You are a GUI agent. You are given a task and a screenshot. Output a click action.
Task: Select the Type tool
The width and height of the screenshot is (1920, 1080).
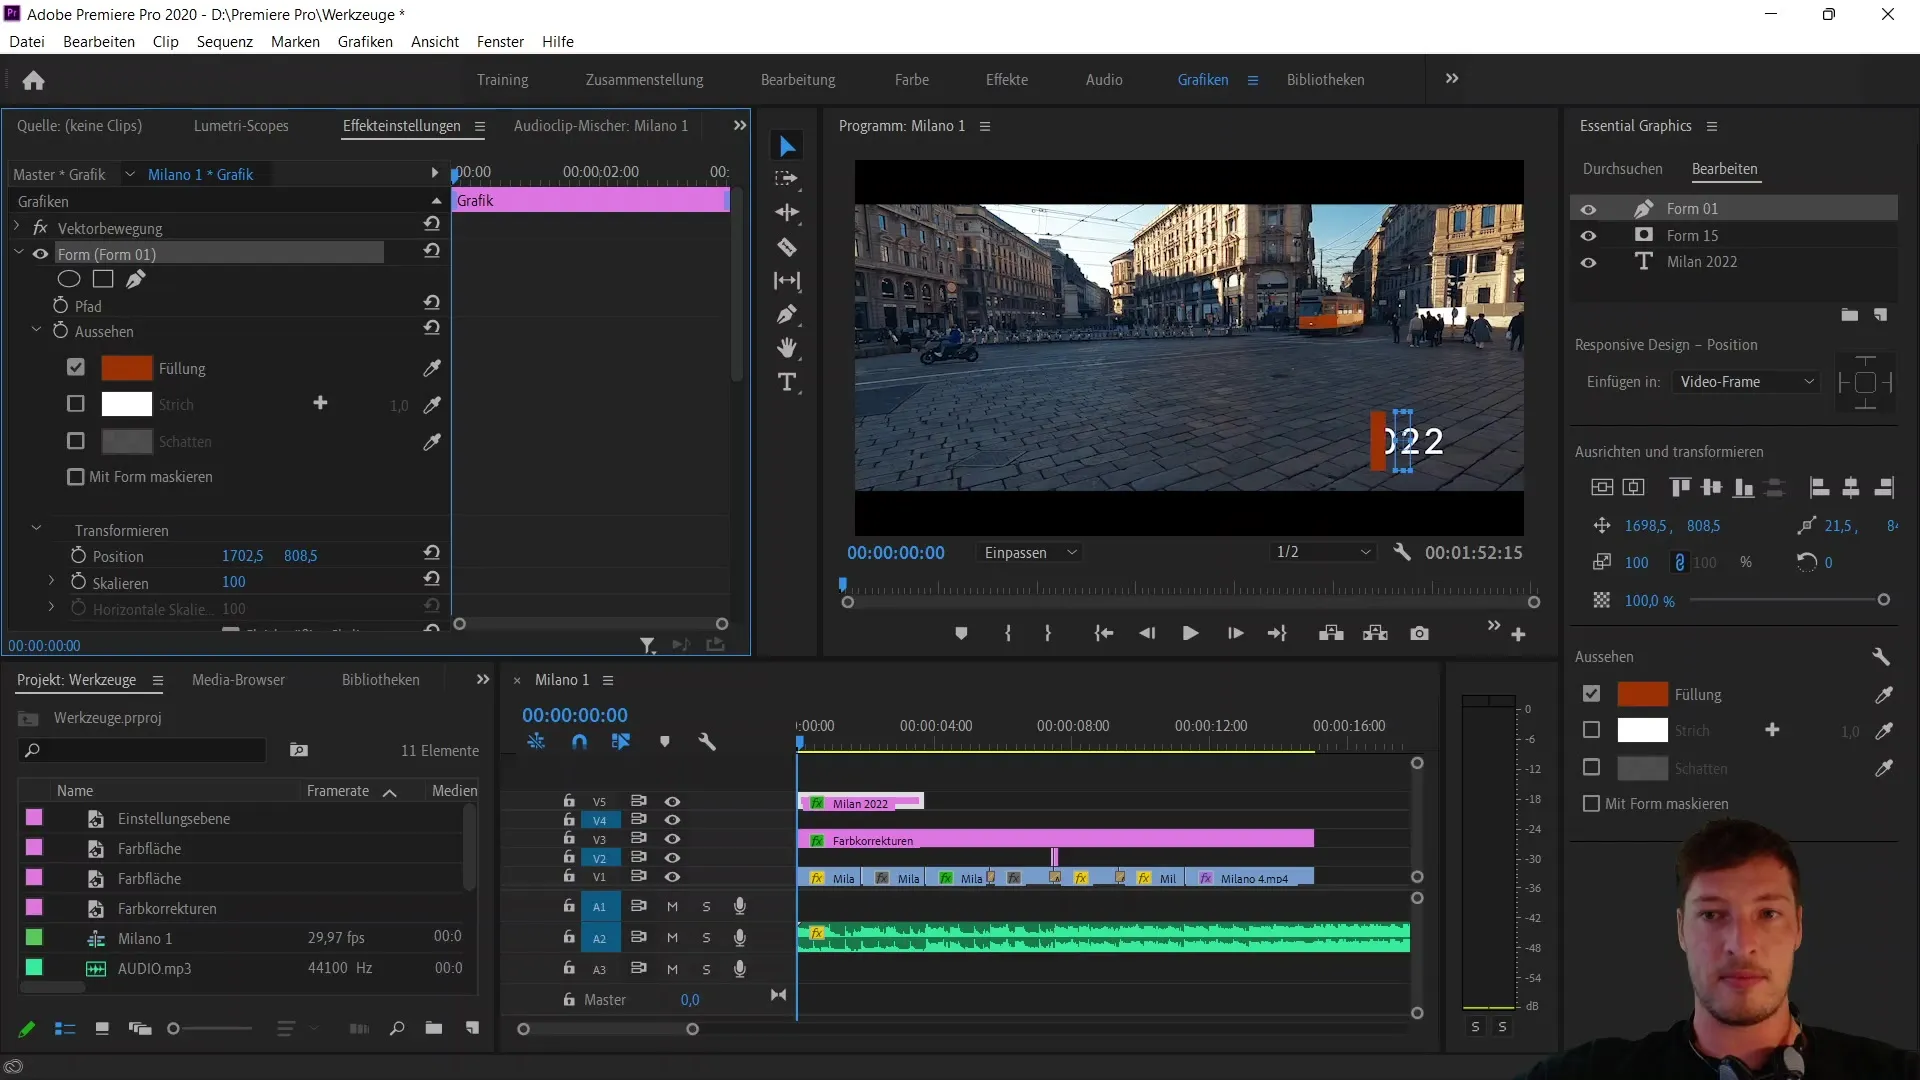[x=787, y=382]
